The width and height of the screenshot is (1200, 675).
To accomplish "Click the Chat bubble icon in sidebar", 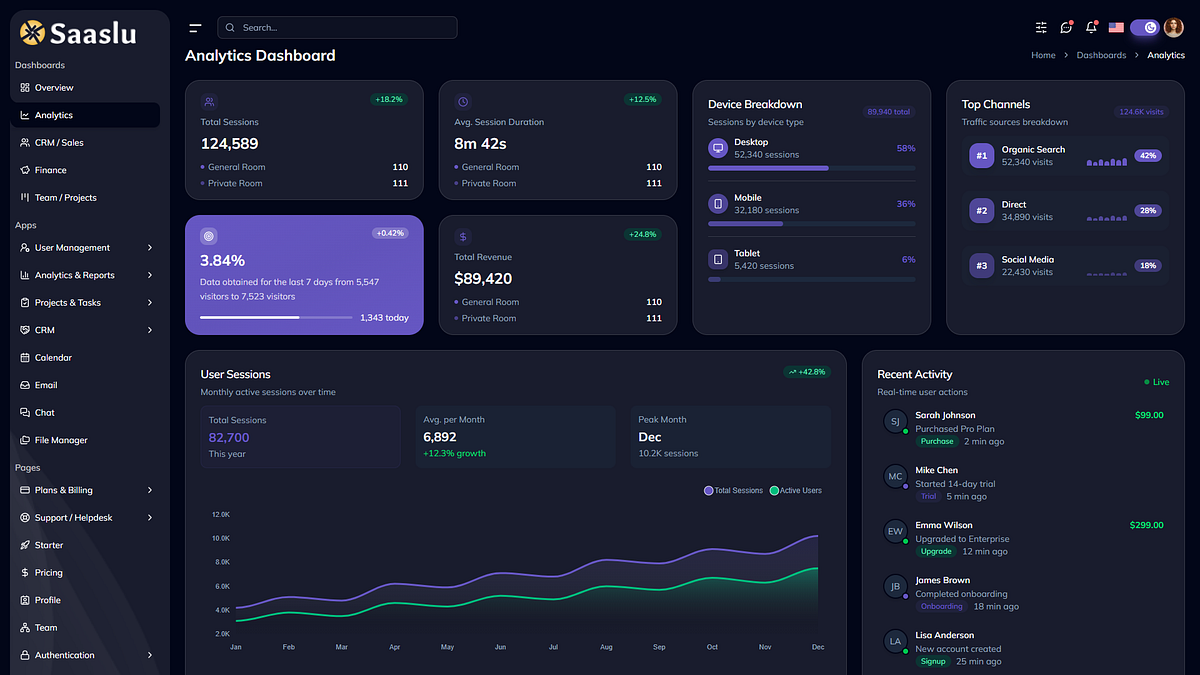I will coord(25,413).
